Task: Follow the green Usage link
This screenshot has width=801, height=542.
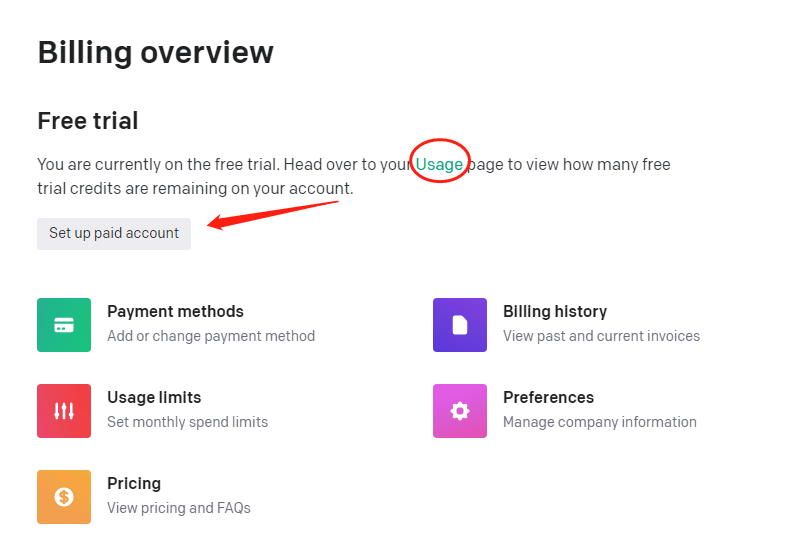Action: click(439, 164)
